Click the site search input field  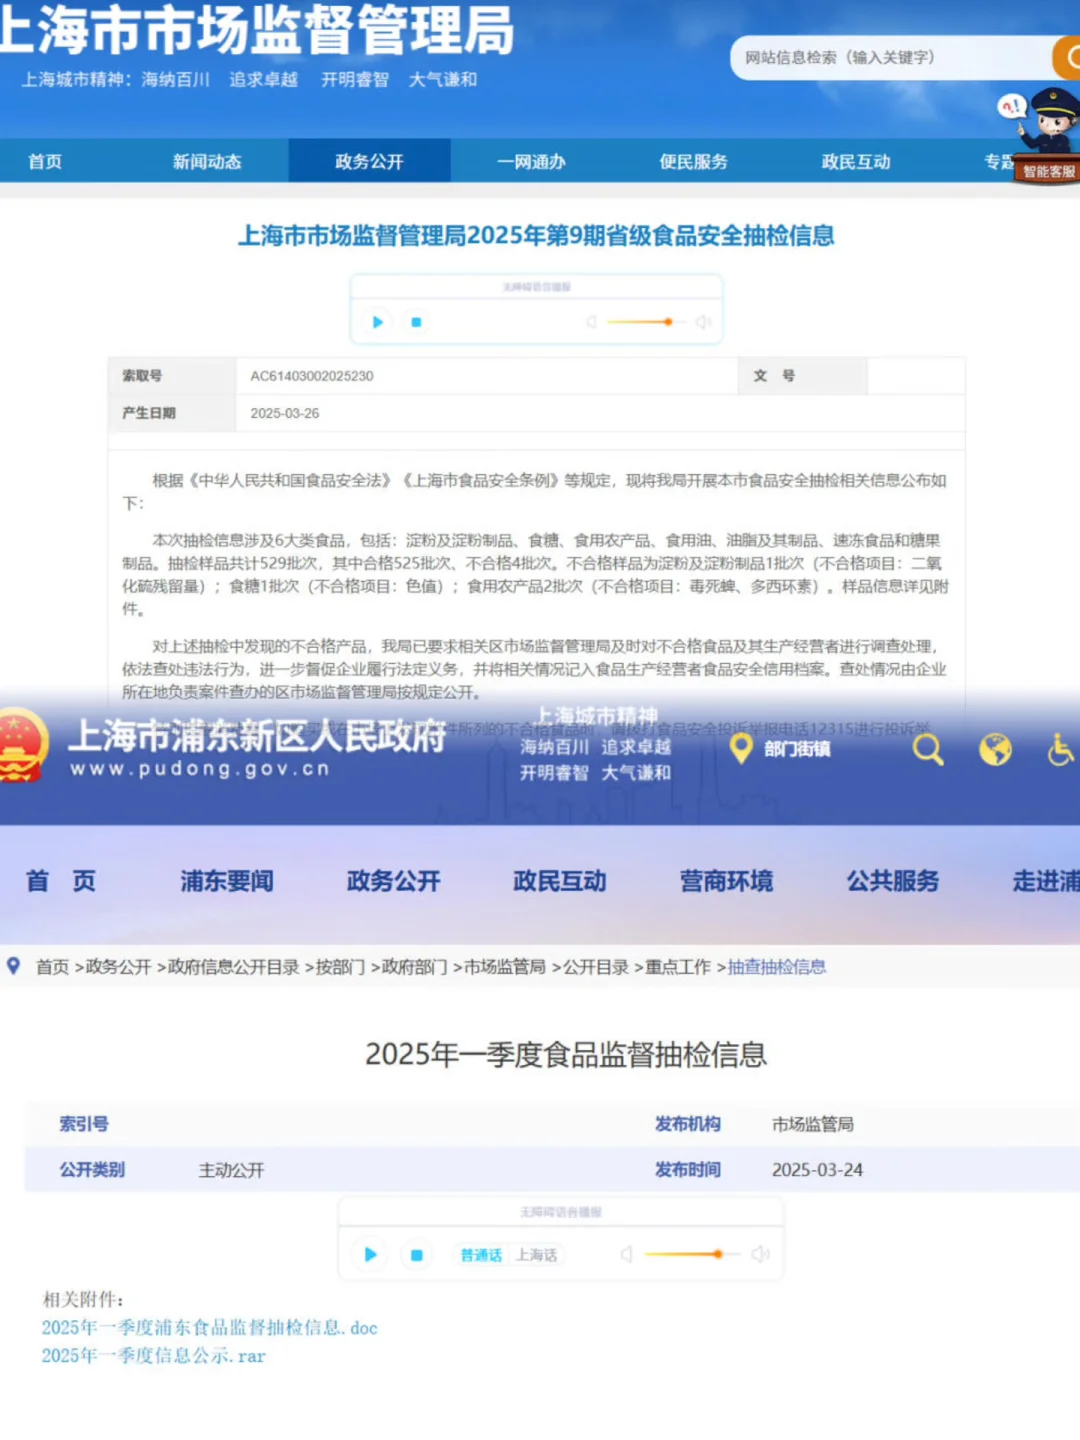tap(890, 58)
